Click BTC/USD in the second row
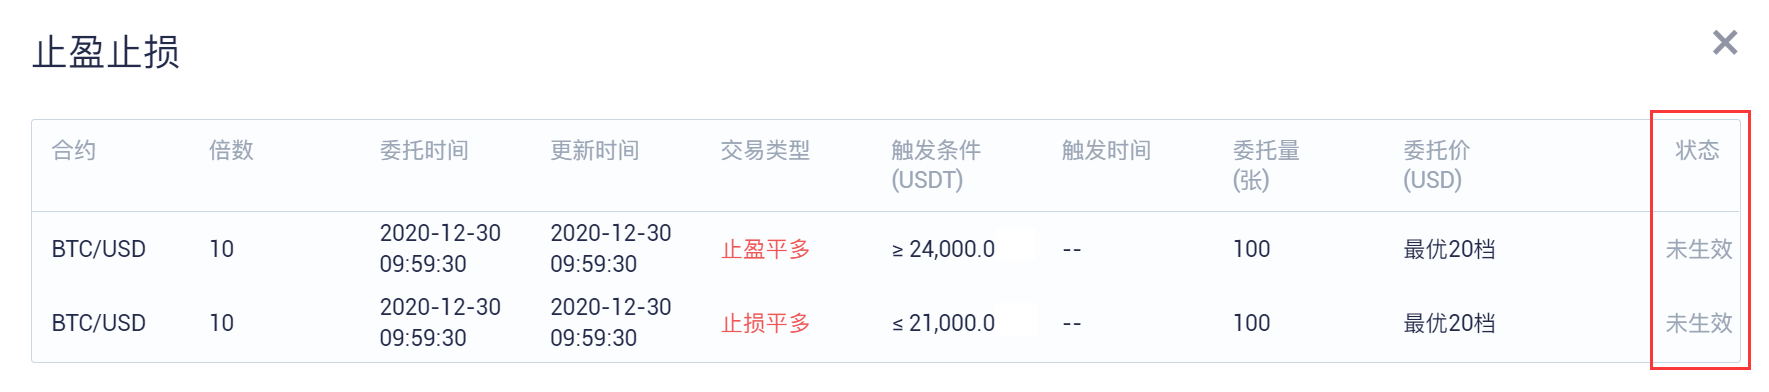 click(99, 323)
